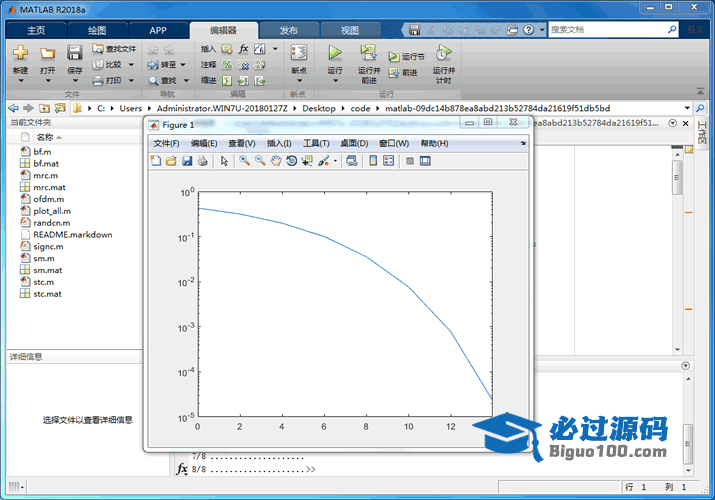
Task: Click the percent comment icon
Action: coord(227,65)
